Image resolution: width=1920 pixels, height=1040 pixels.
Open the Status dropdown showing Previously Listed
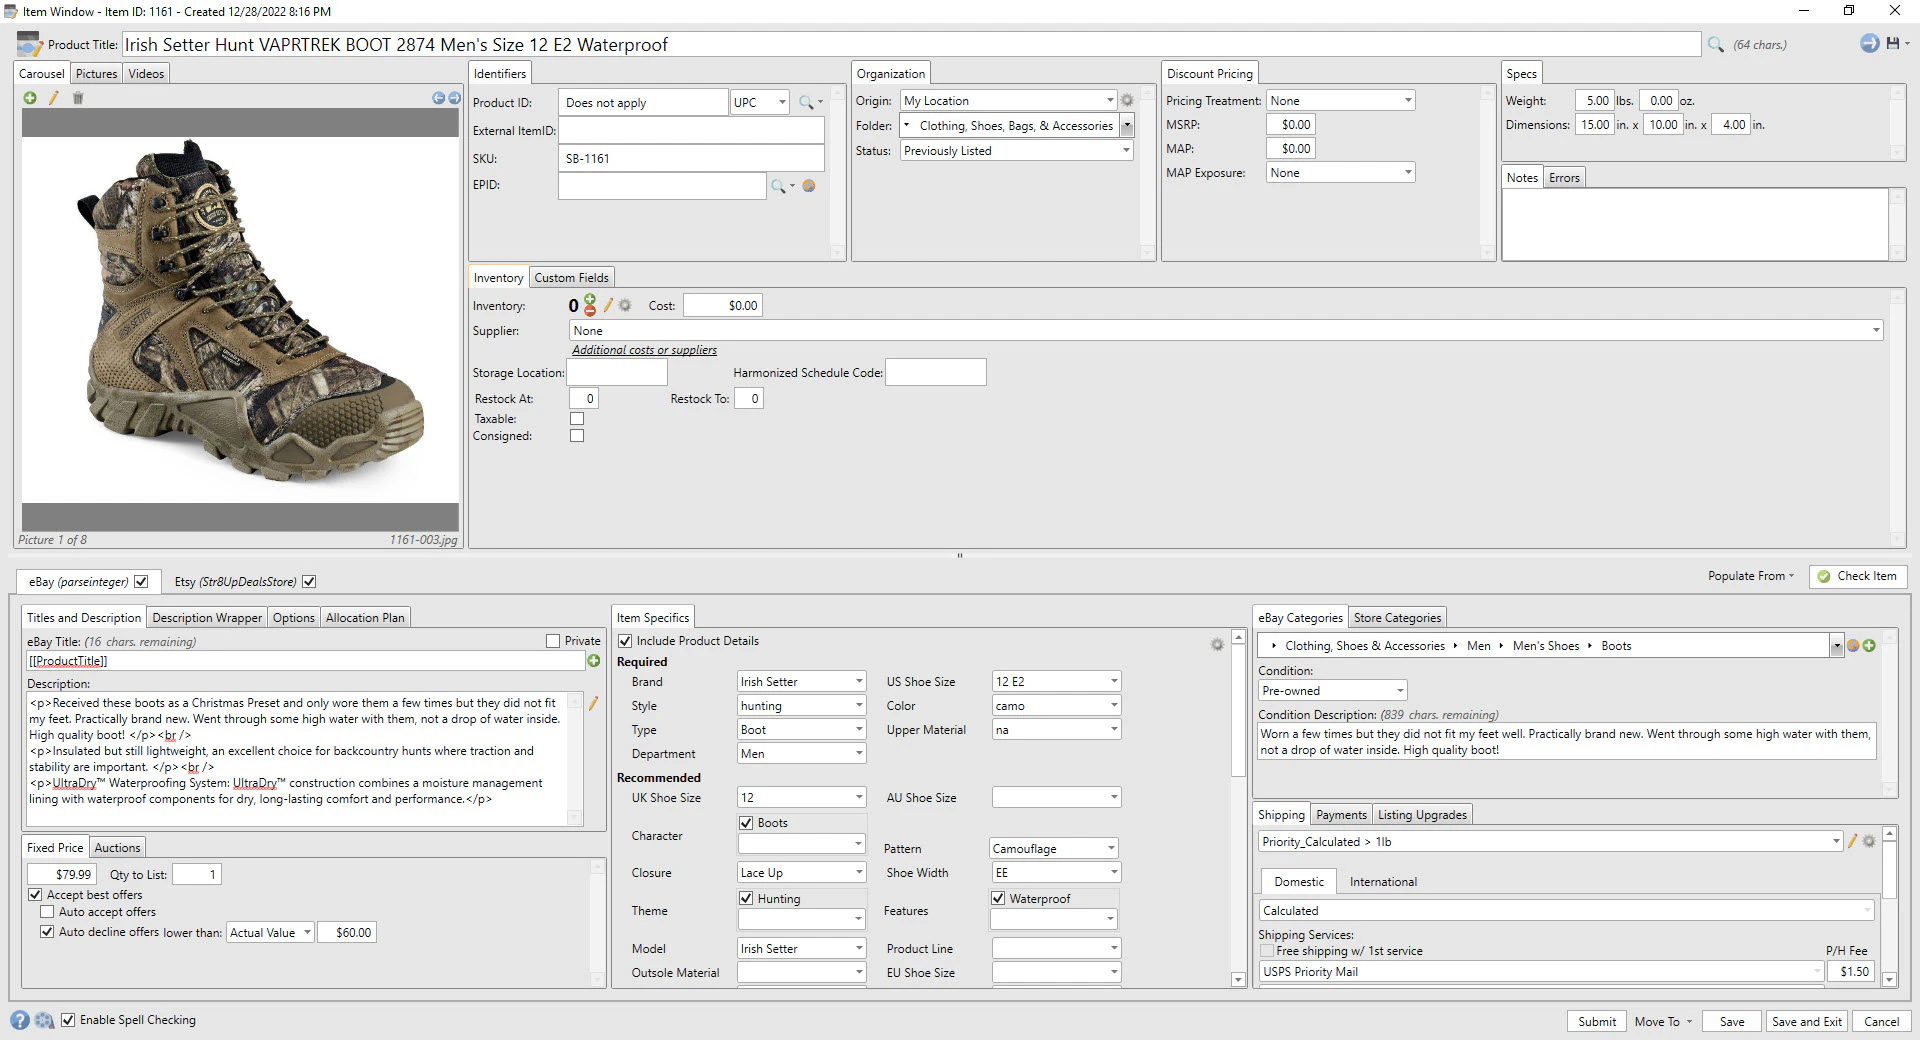coord(1126,150)
